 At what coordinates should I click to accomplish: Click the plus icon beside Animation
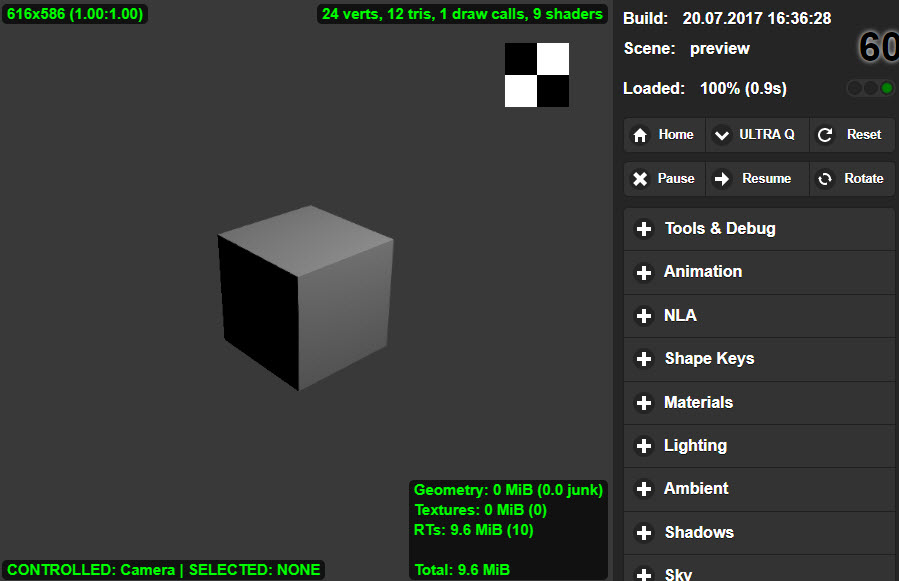click(x=644, y=272)
